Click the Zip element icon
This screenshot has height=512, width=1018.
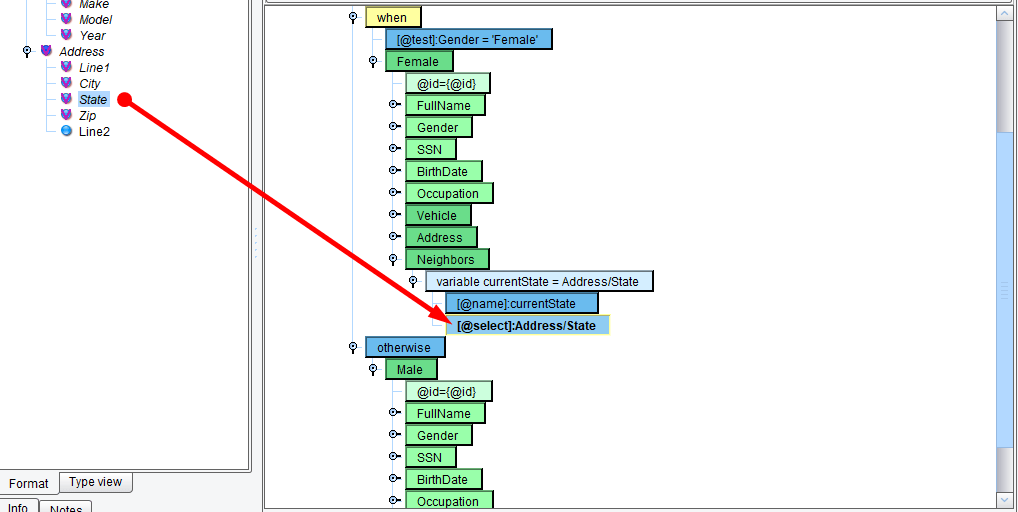pyautogui.click(x=66, y=114)
